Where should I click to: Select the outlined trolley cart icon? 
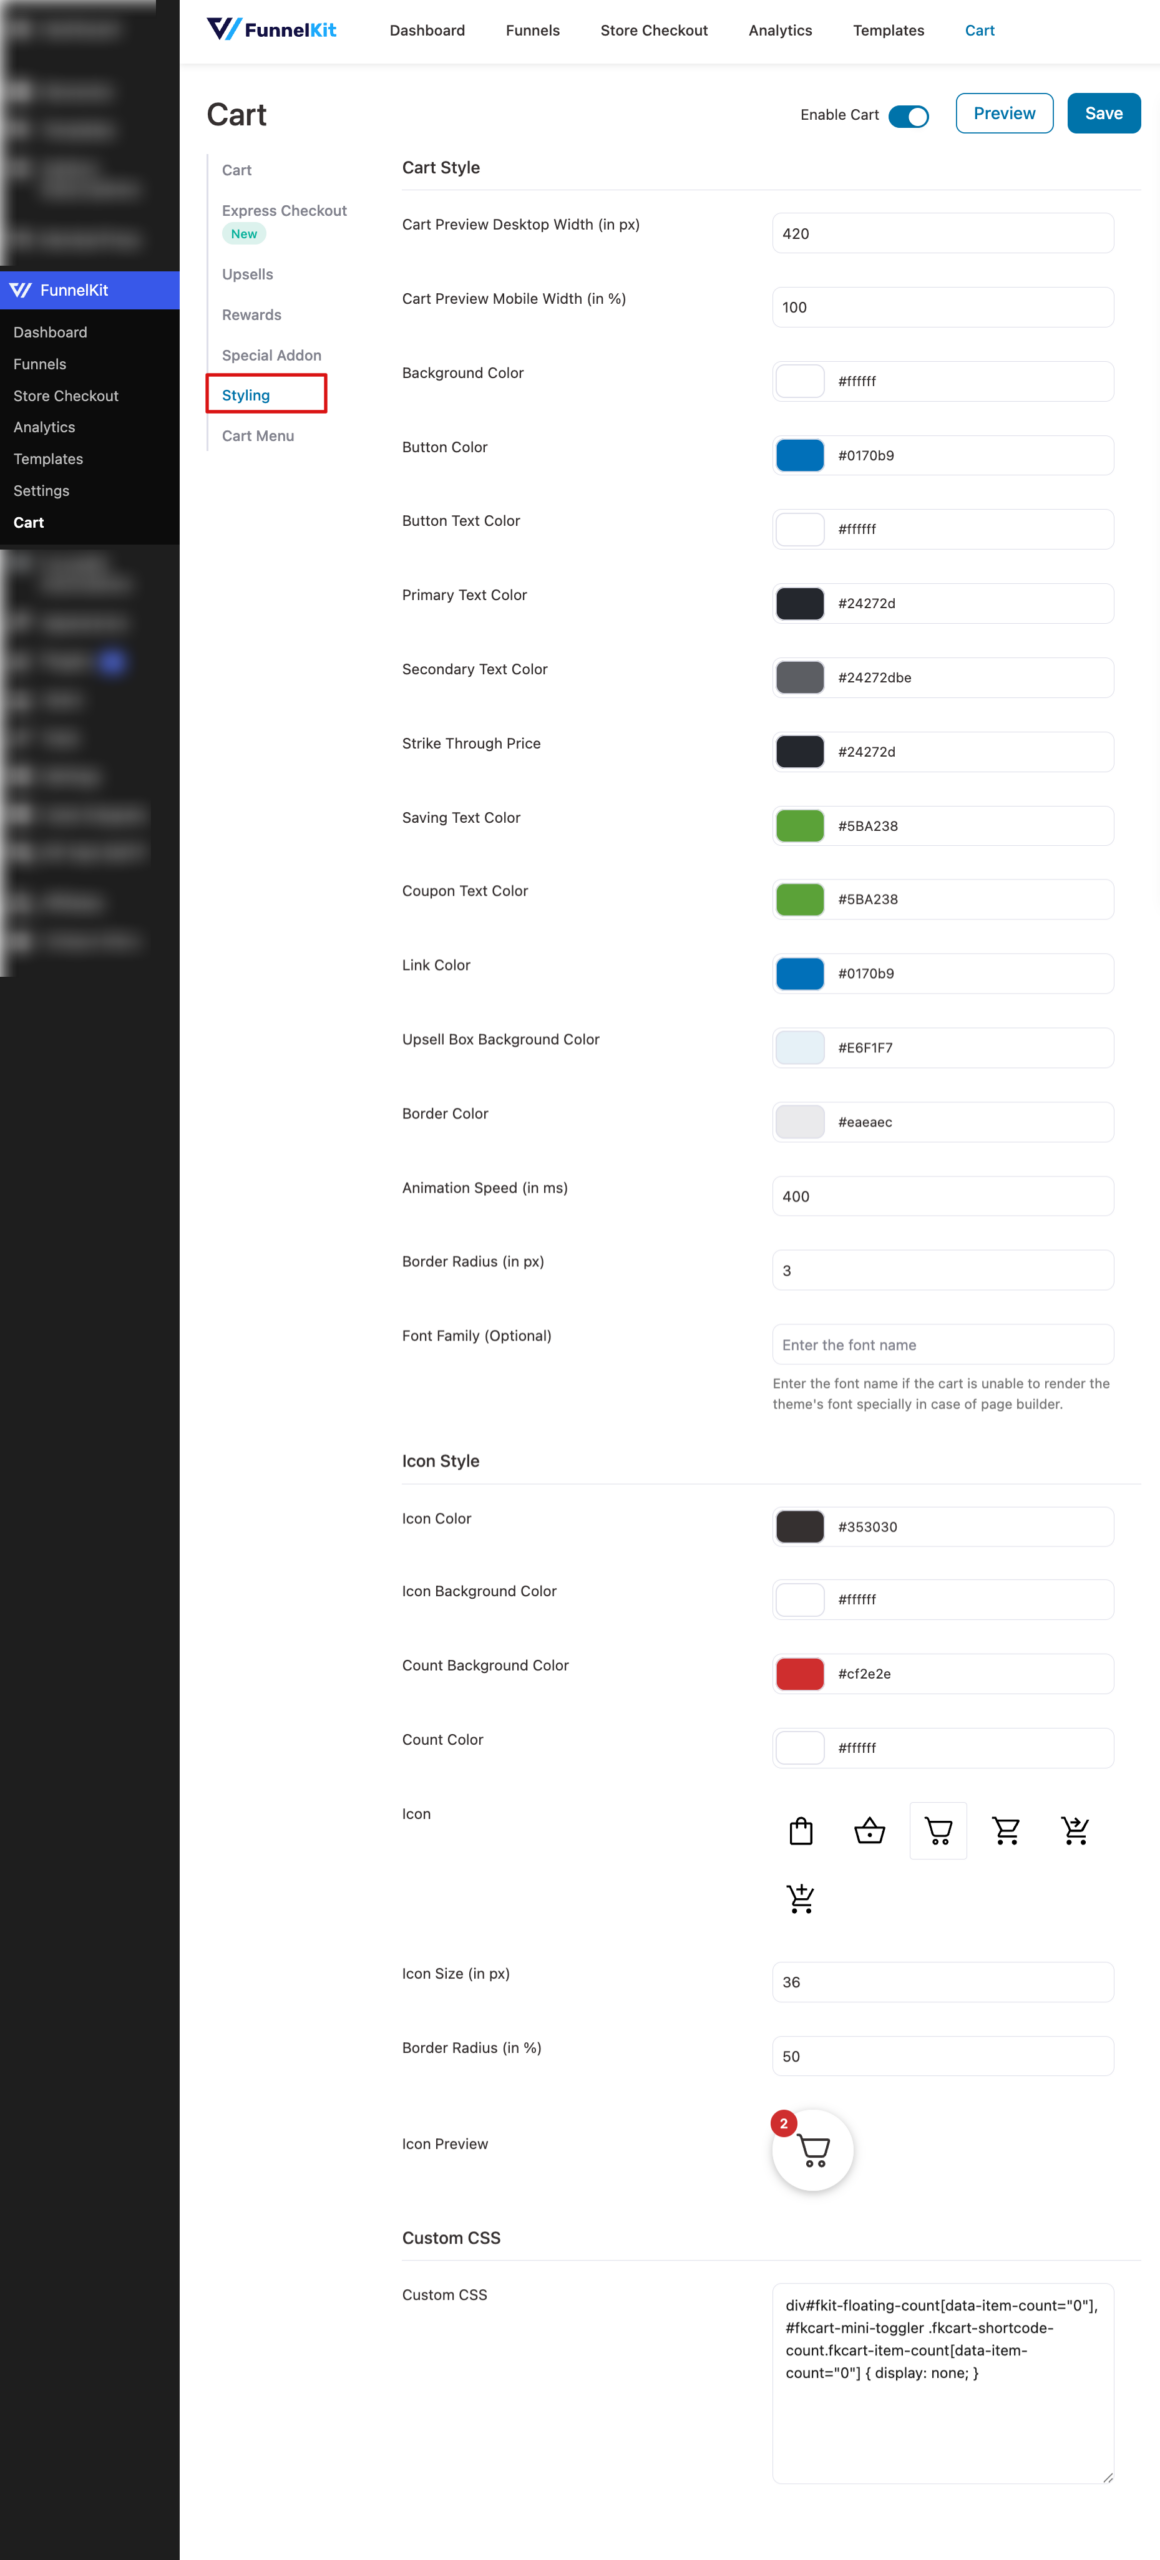pos(938,1830)
